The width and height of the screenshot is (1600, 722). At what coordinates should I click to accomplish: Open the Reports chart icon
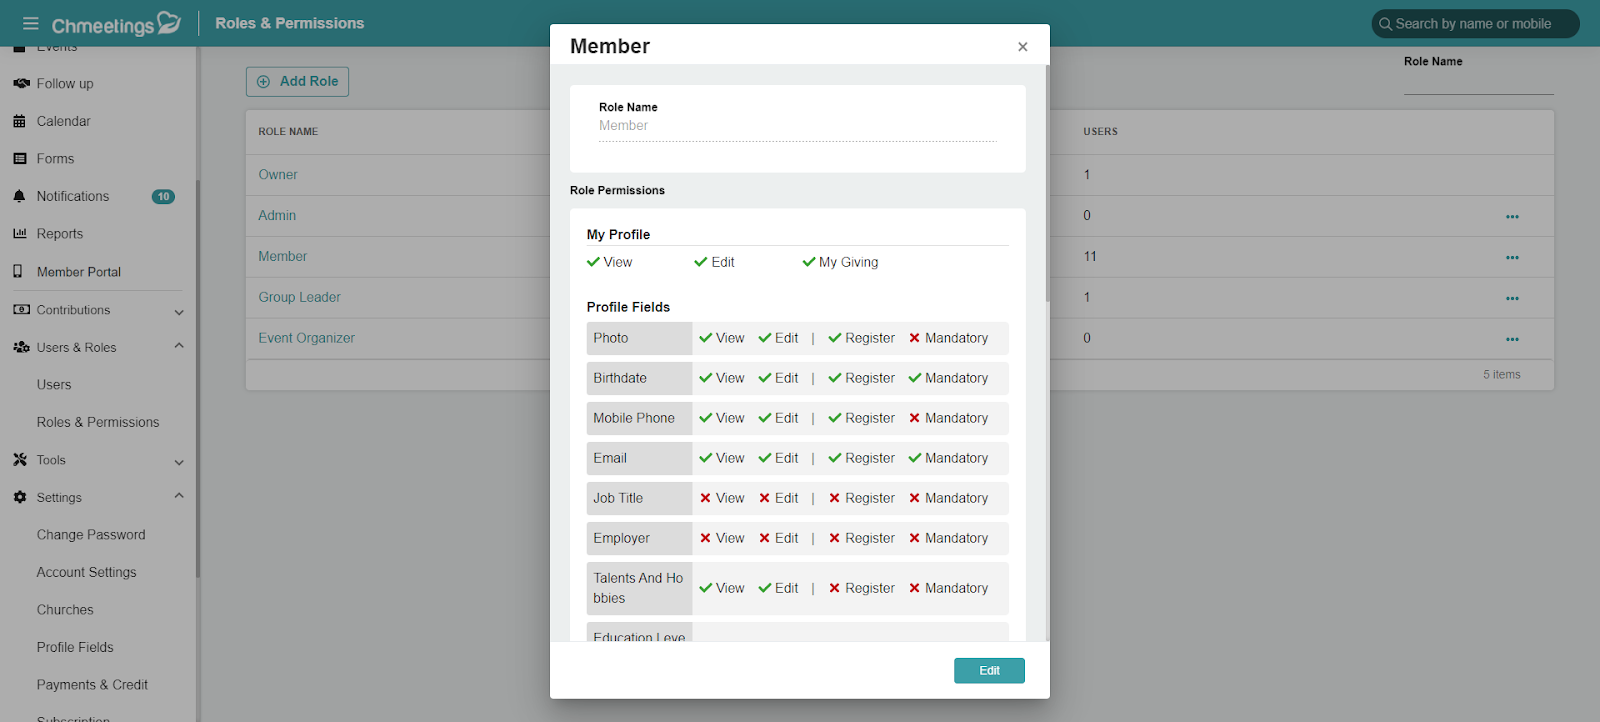(20, 234)
